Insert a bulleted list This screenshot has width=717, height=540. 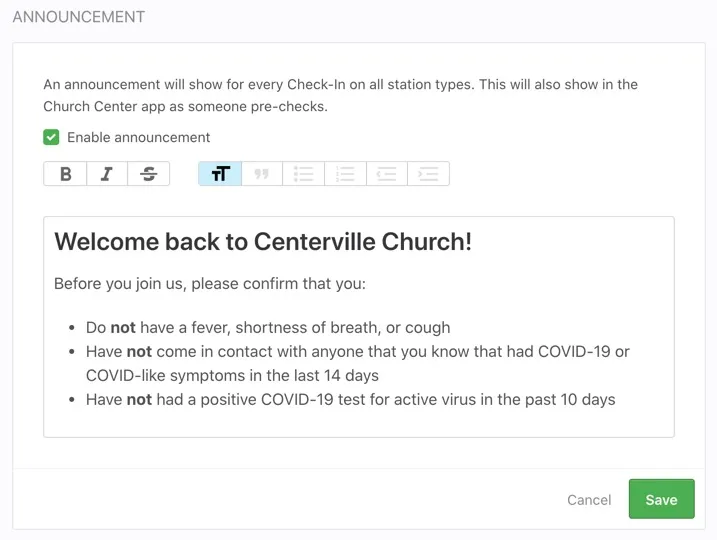coord(304,174)
